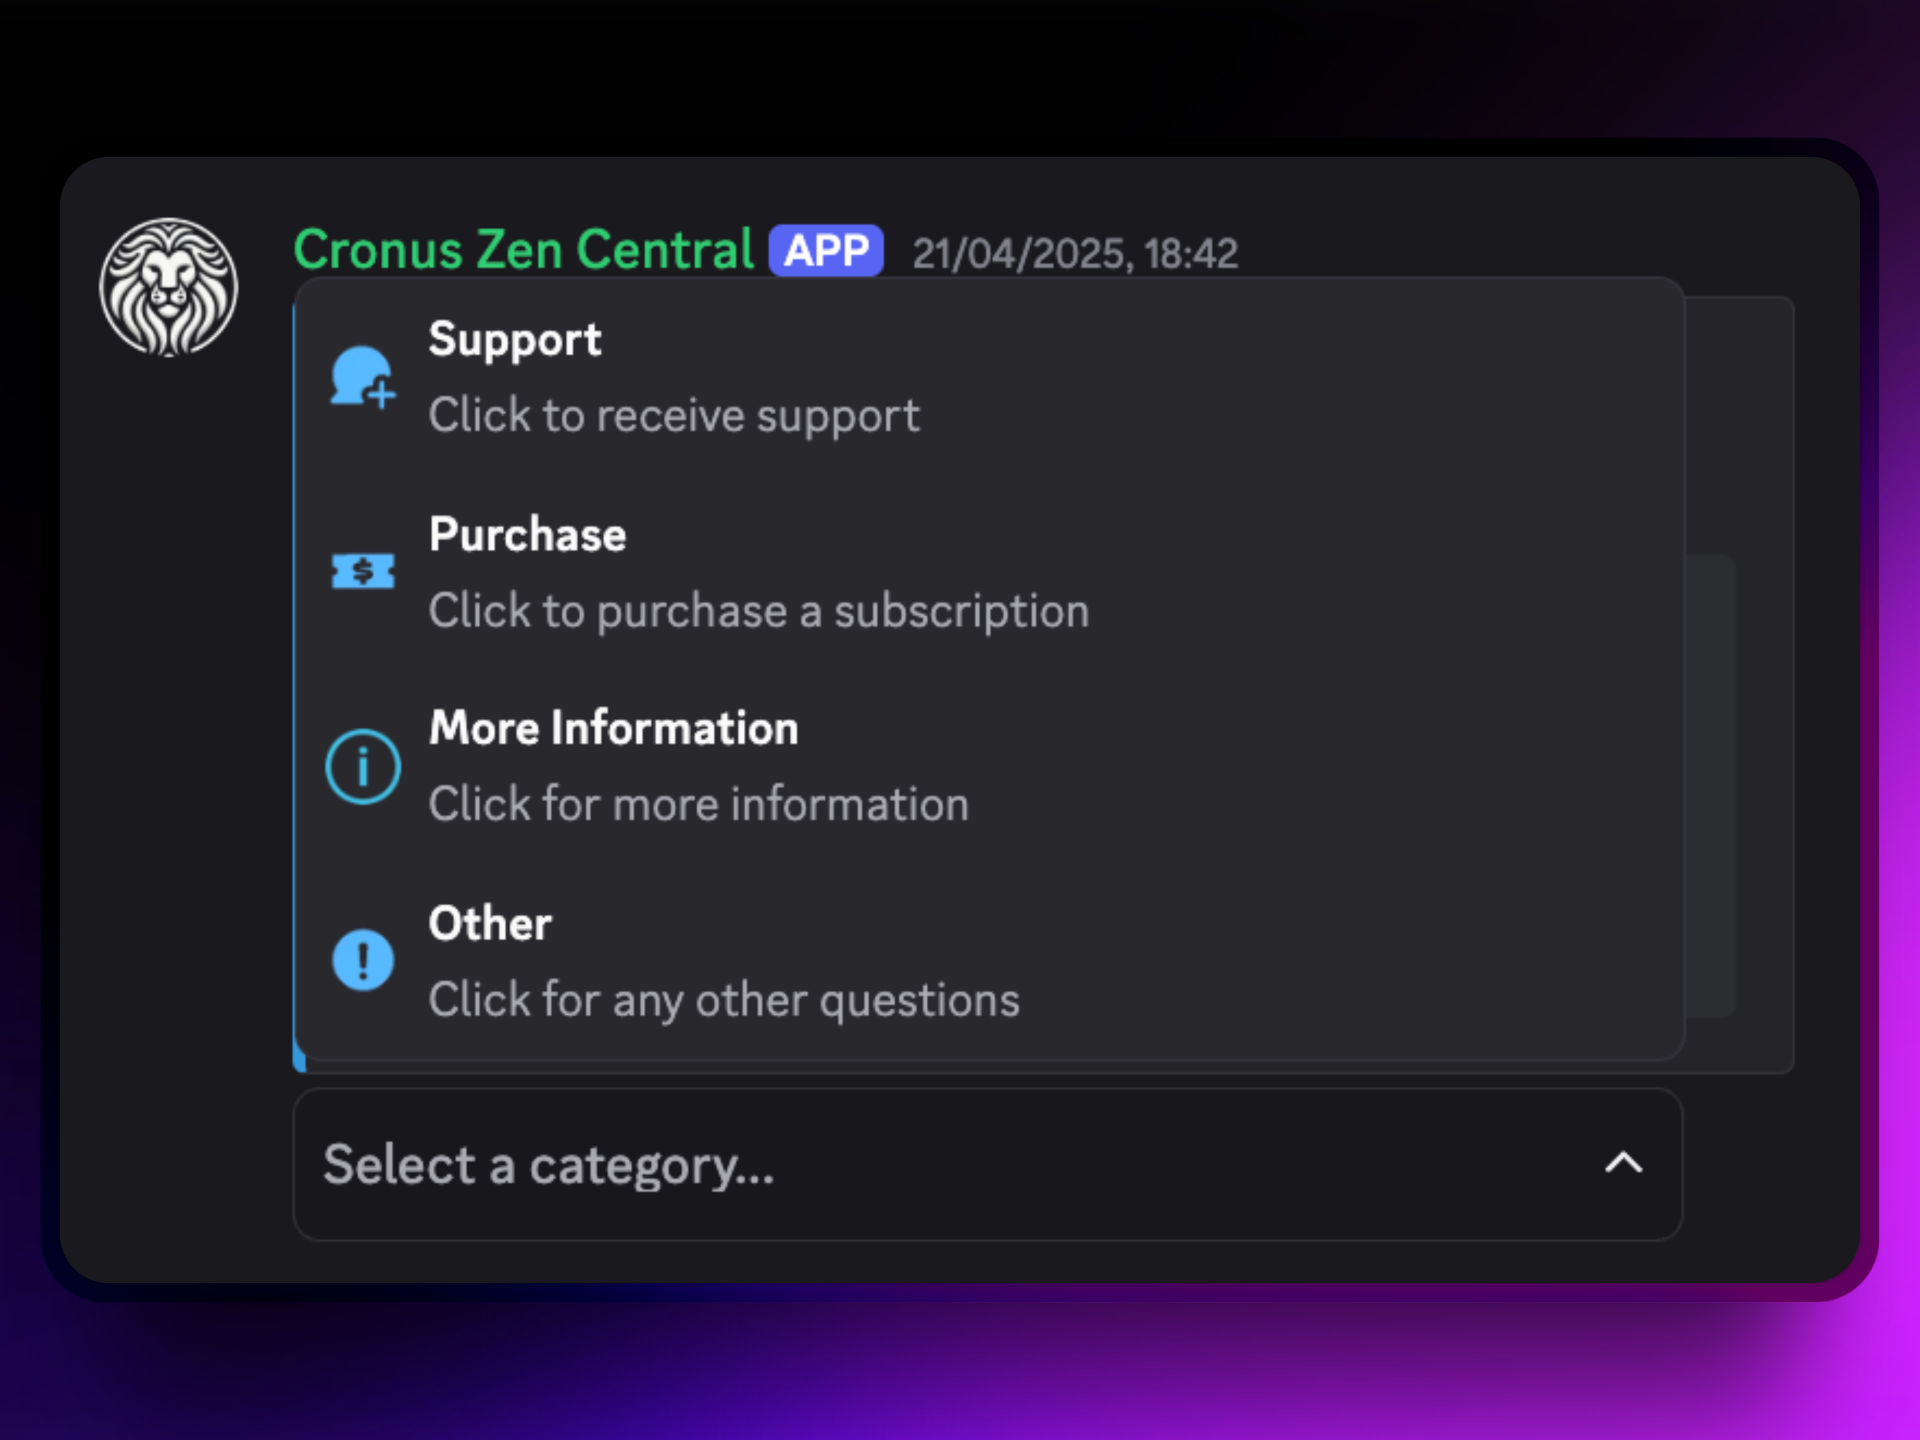Collapse the category dropdown with chevron arrow
The image size is (1920, 1440).
click(x=1624, y=1163)
